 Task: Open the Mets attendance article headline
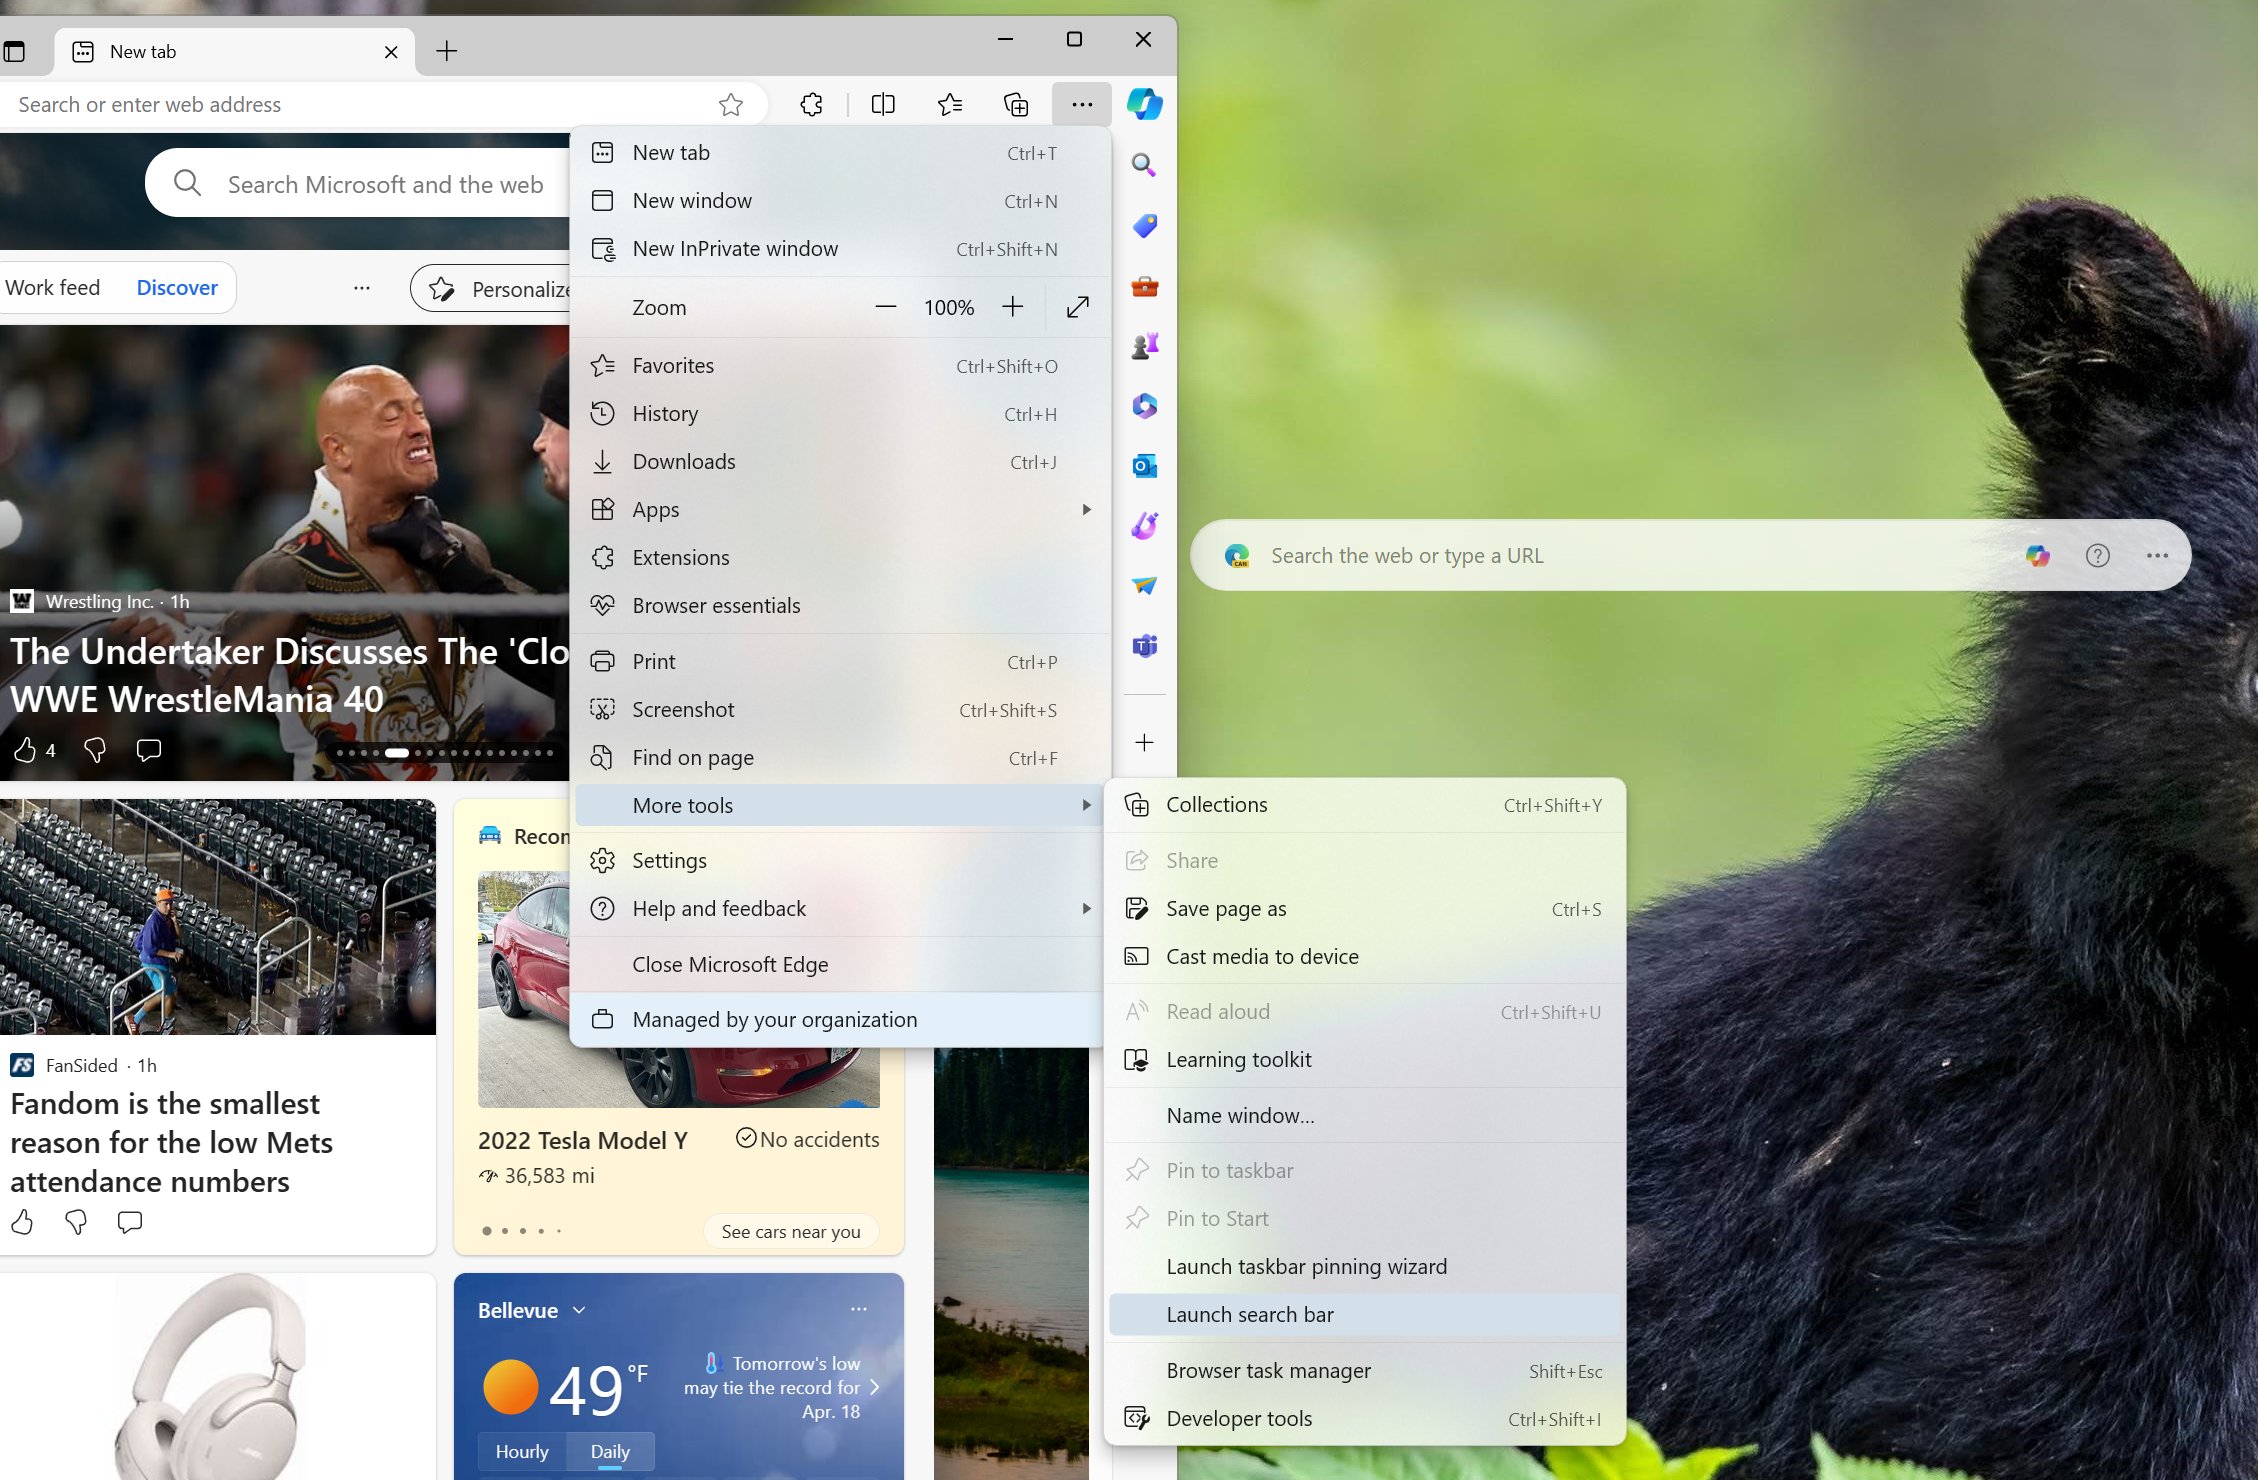point(171,1142)
